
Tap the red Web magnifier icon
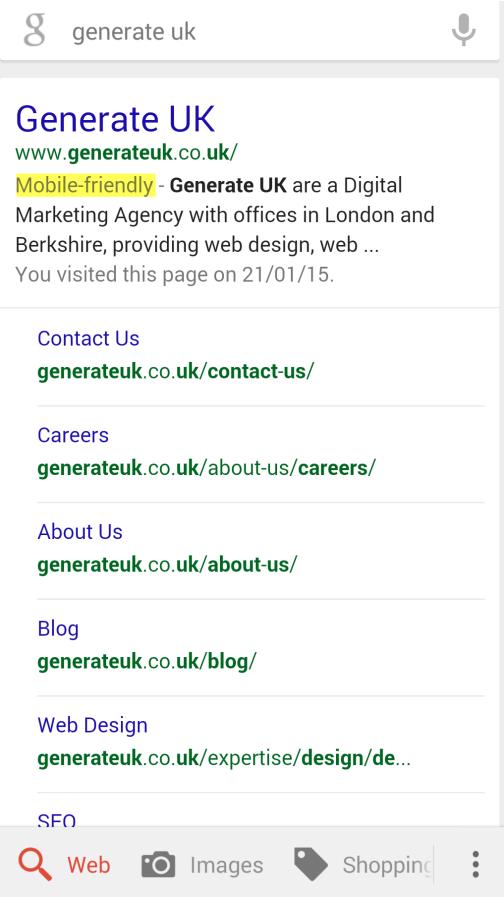tap(35, 864)
